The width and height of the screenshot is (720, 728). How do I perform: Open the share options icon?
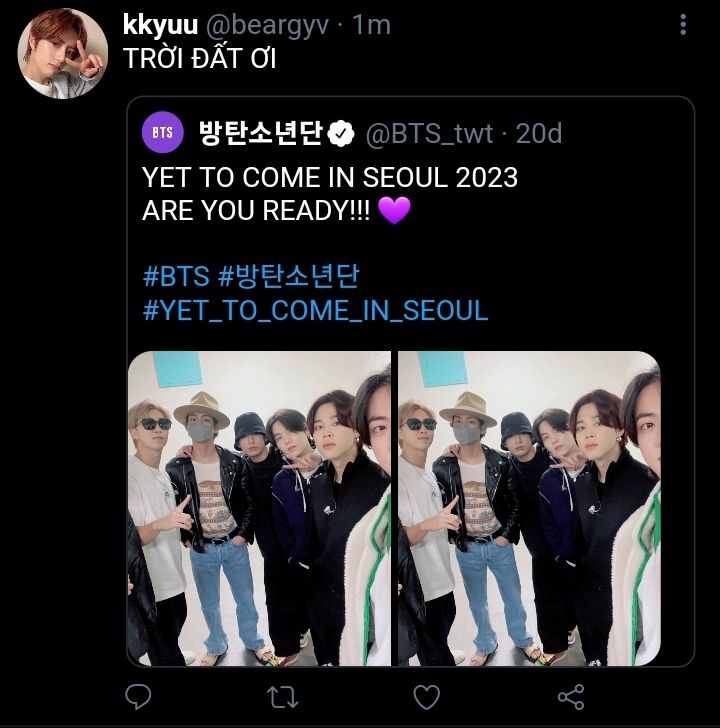pyautogui.click(x=570, y=695)
